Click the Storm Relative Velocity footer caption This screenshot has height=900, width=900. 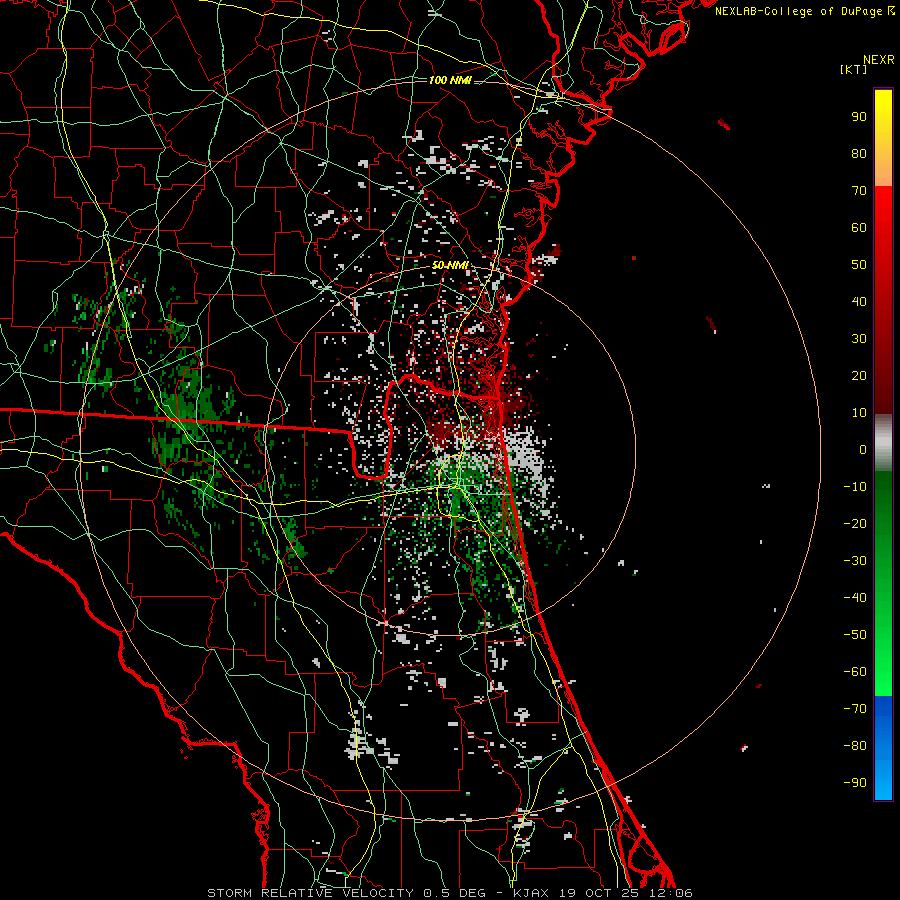pos(450,893)
